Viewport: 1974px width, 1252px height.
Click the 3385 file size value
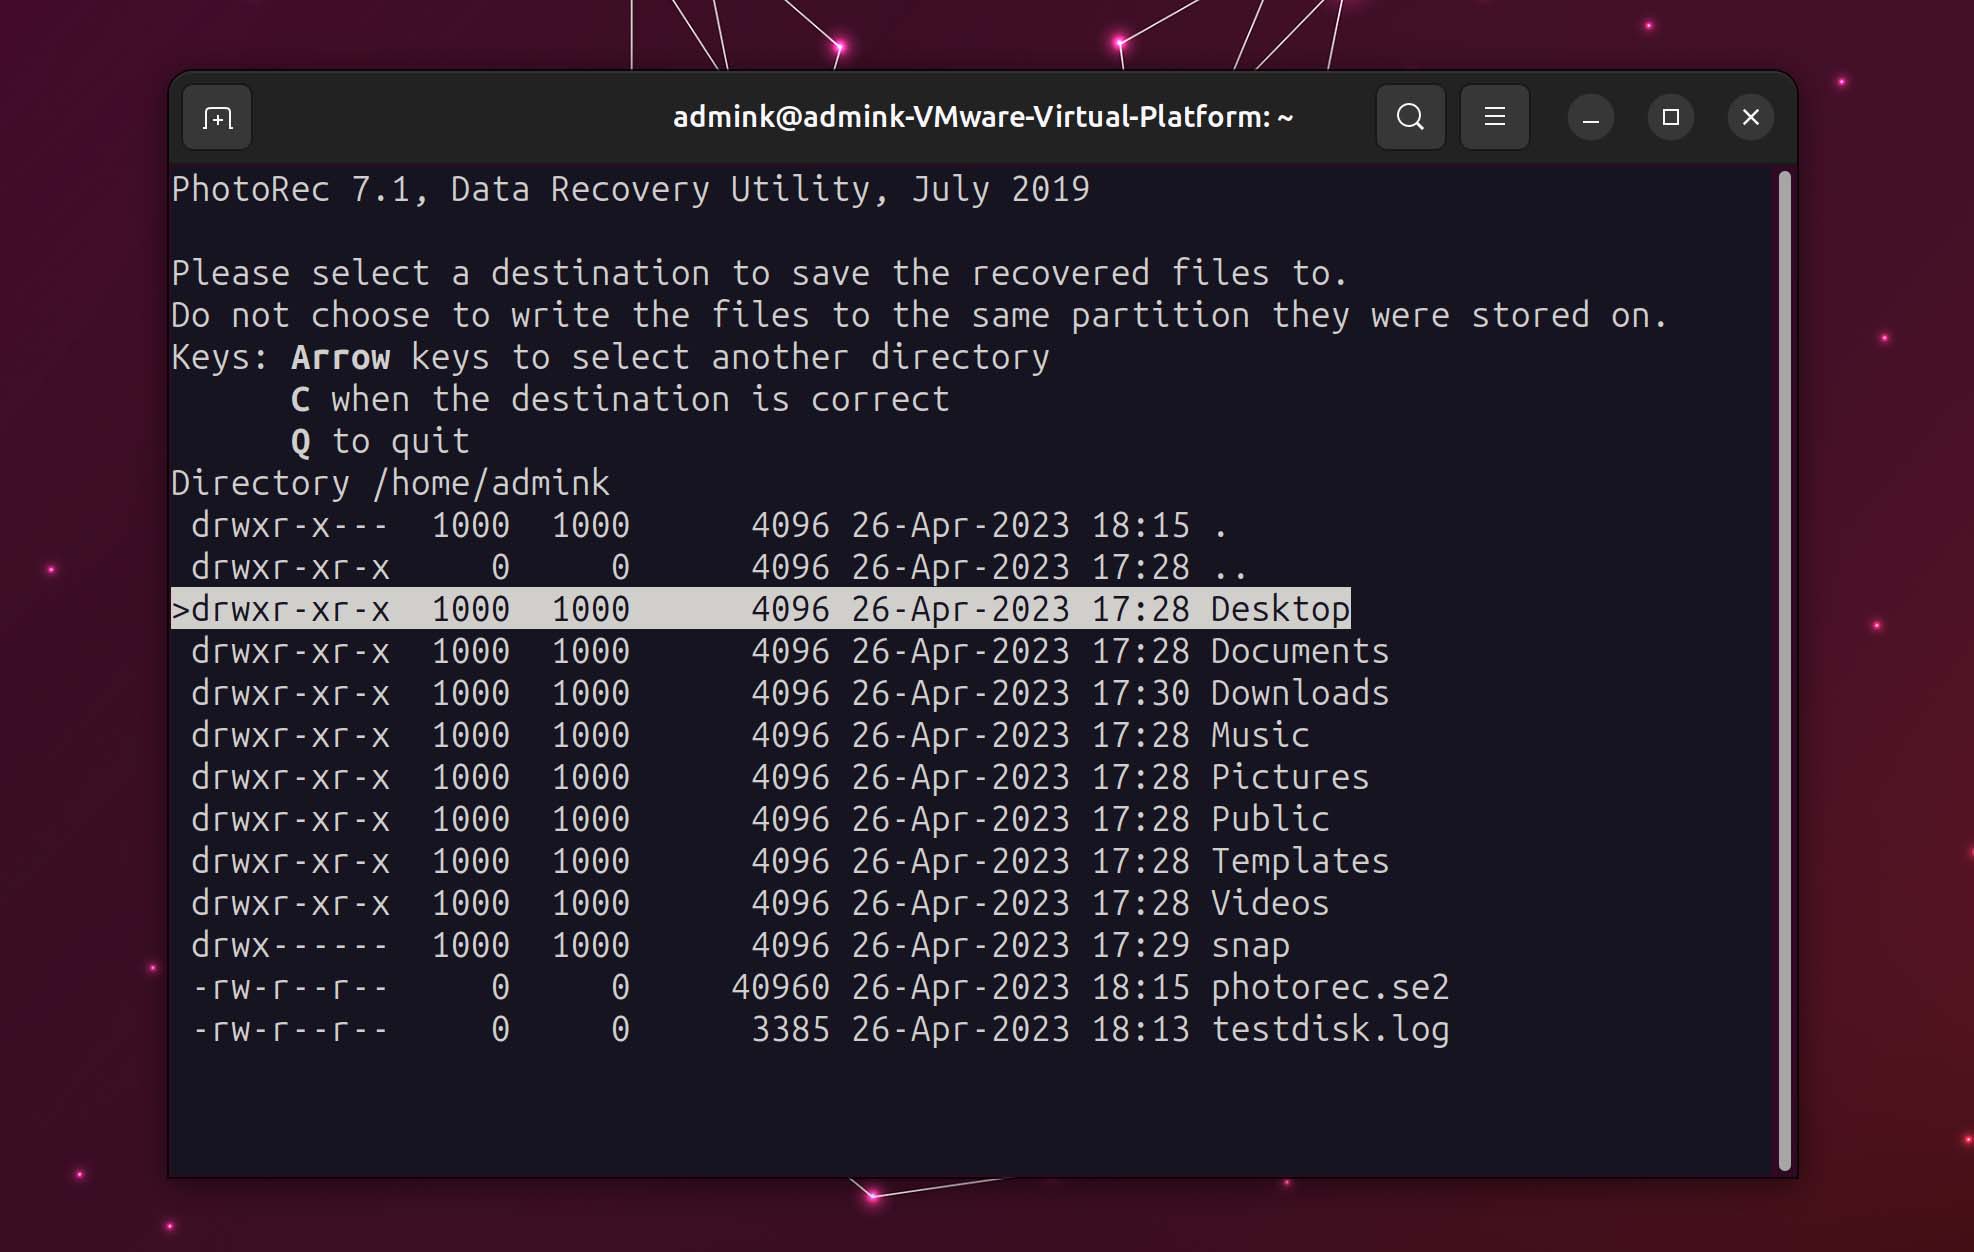790,1029
